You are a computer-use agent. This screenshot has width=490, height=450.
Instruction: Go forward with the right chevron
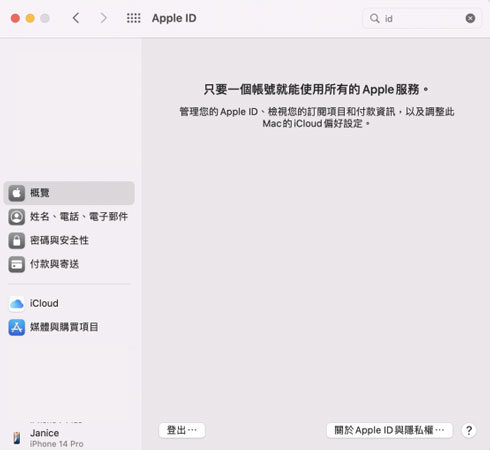click(x=103, y=18)
